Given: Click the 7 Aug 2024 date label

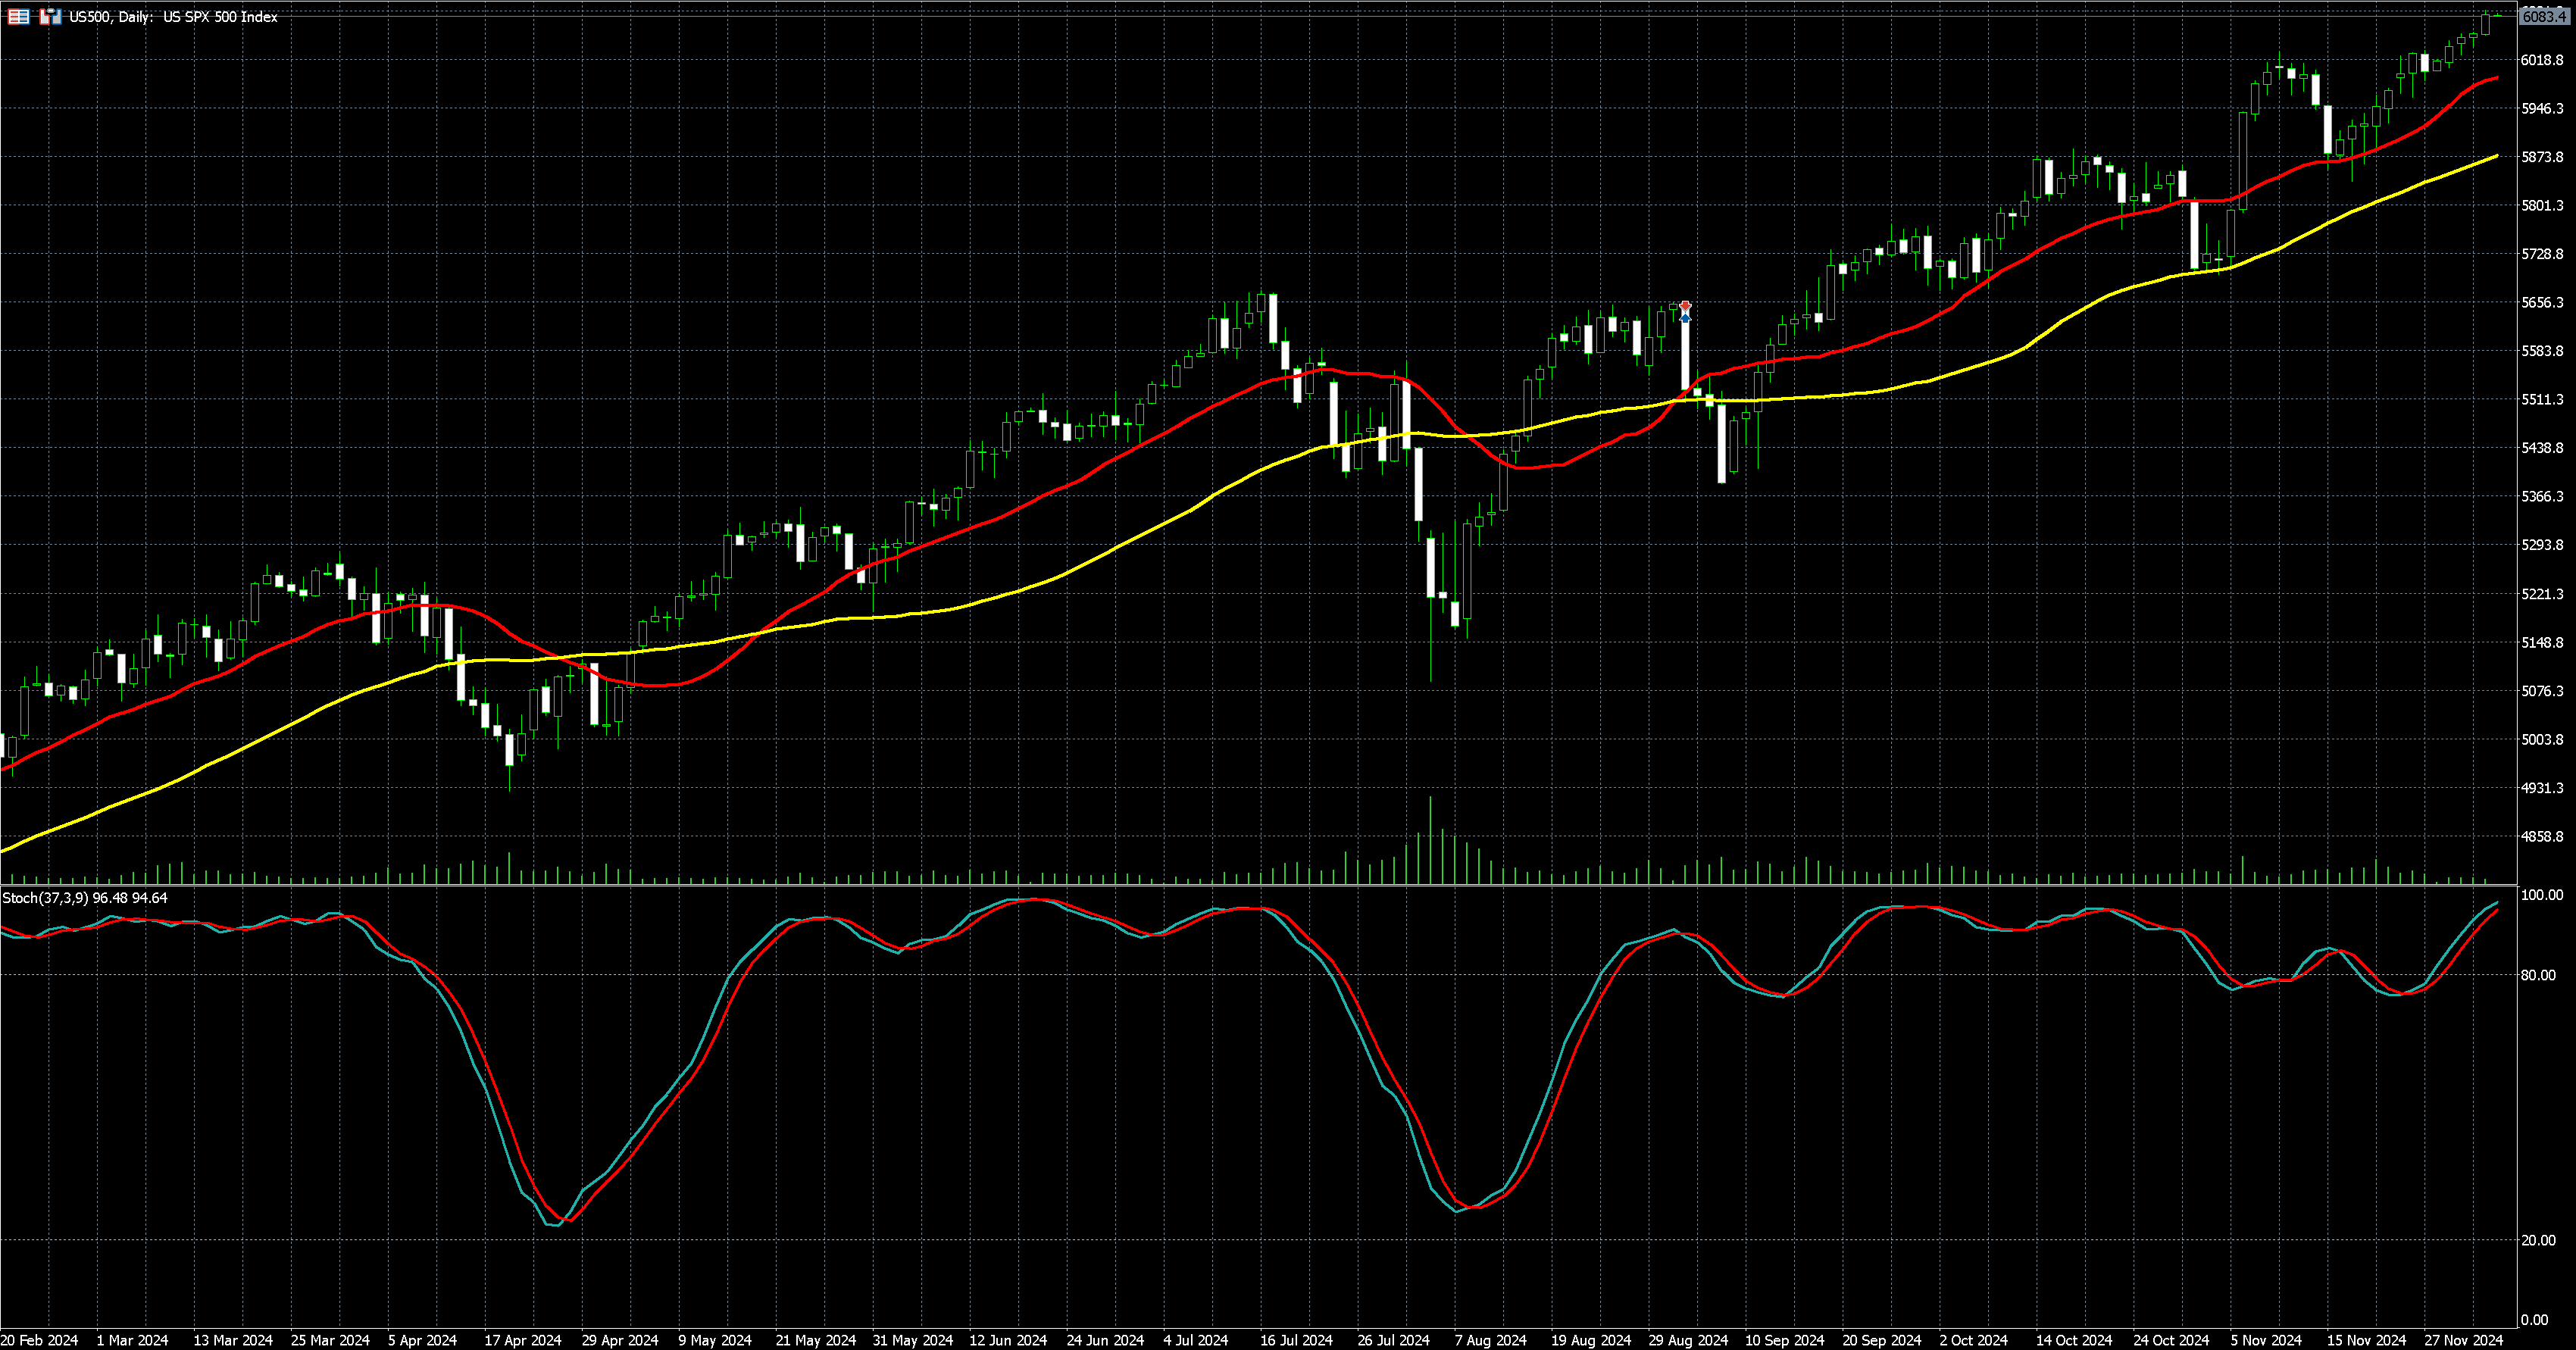Looking at the screenshot, I should coord(1490,1340).
